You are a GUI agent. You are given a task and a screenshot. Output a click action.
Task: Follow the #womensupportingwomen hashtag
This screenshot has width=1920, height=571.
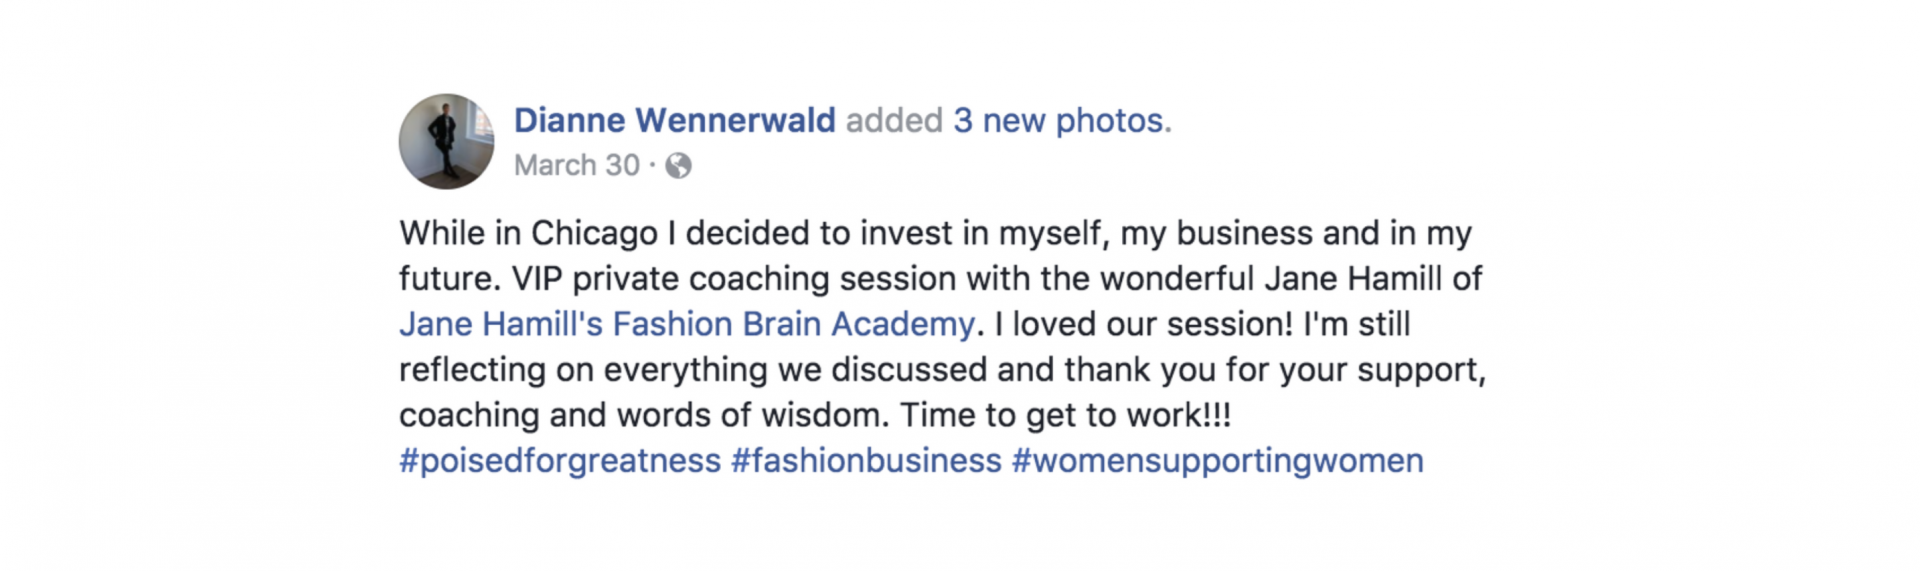pyautogui.click(x=1217, y=461)
